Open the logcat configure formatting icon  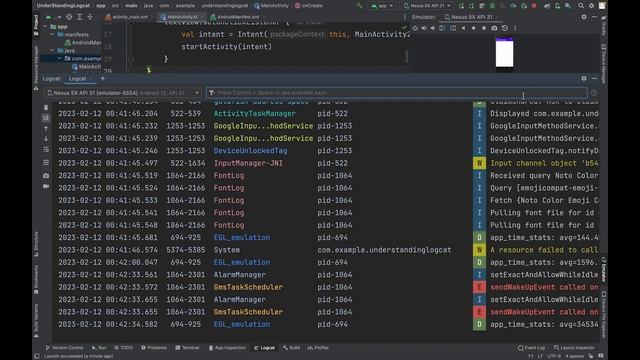point(46,162)
